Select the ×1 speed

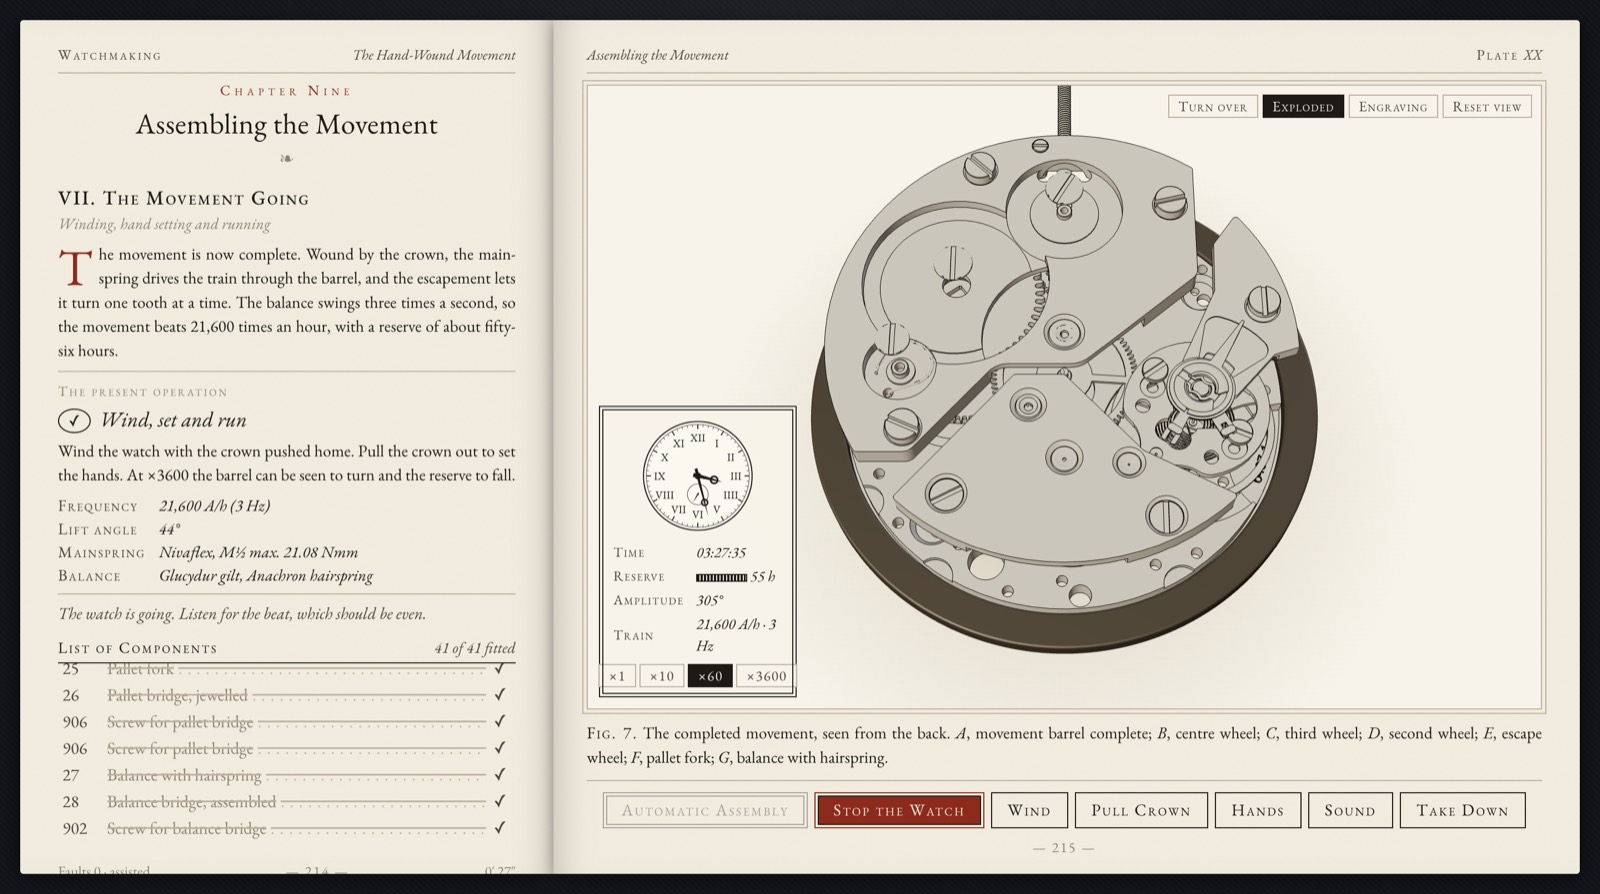[618, 676]
